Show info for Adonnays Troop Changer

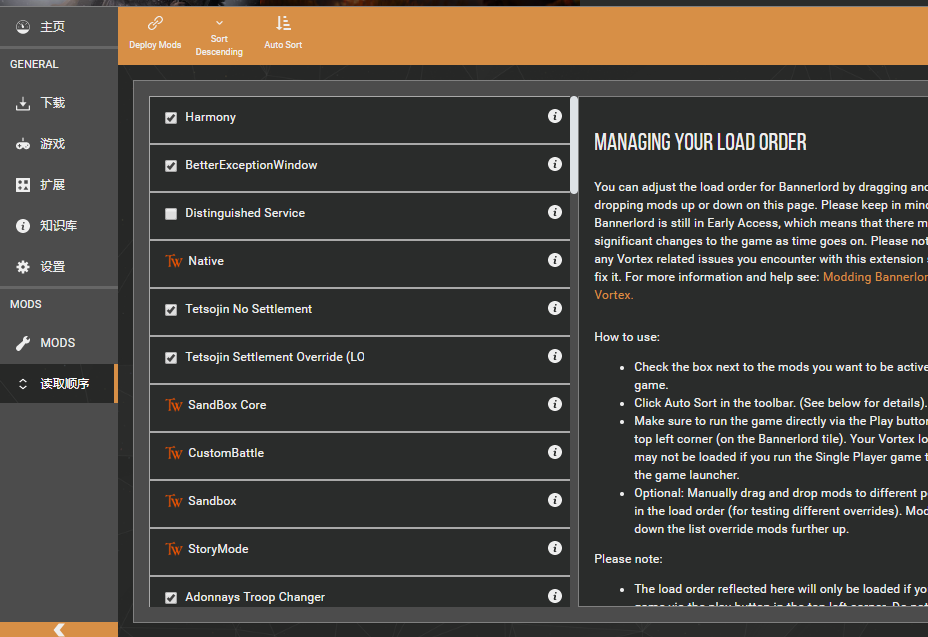pos(555,596)
